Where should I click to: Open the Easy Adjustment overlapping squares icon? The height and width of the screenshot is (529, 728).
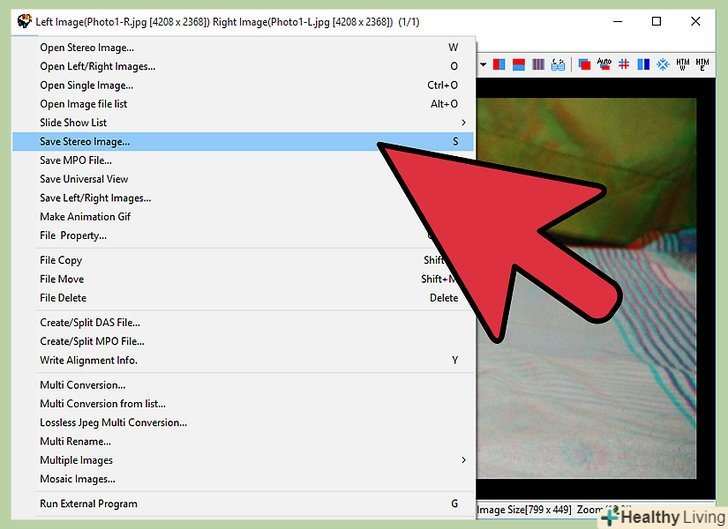pos(584,64)
